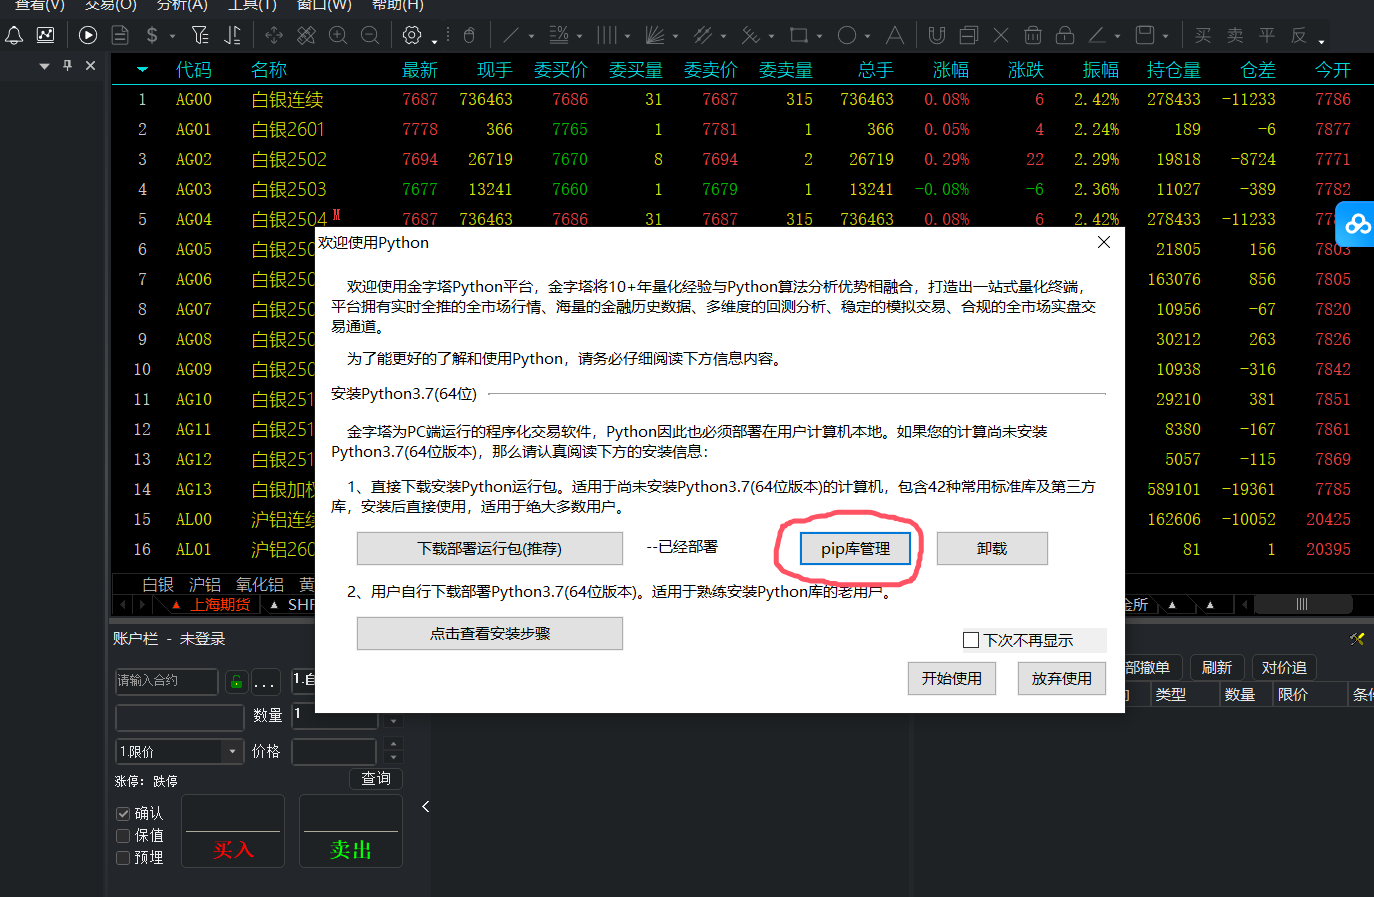The image size is (1374, 897).
Task: Click the green 卖出 sell button
Action: 351,831
